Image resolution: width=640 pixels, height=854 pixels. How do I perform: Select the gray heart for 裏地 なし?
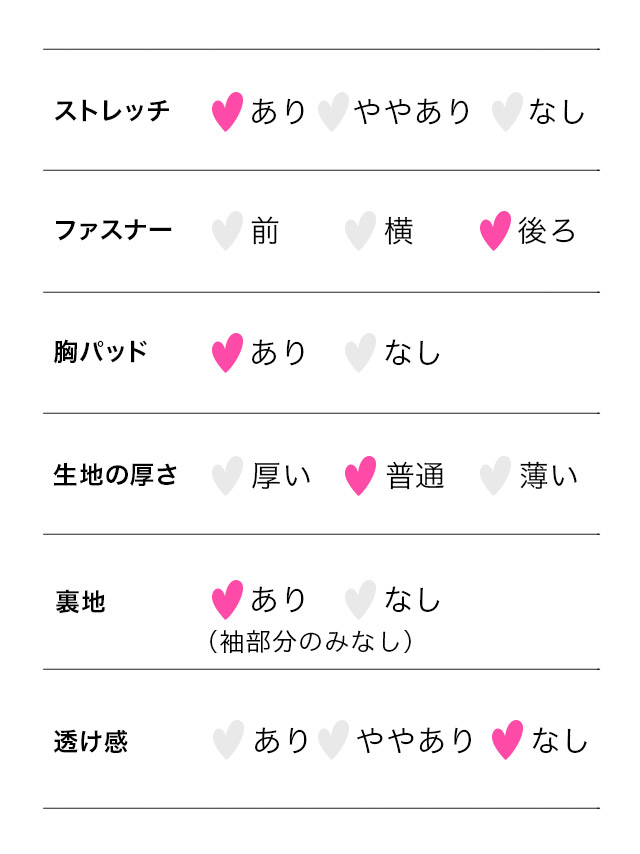tap(360, 600)
